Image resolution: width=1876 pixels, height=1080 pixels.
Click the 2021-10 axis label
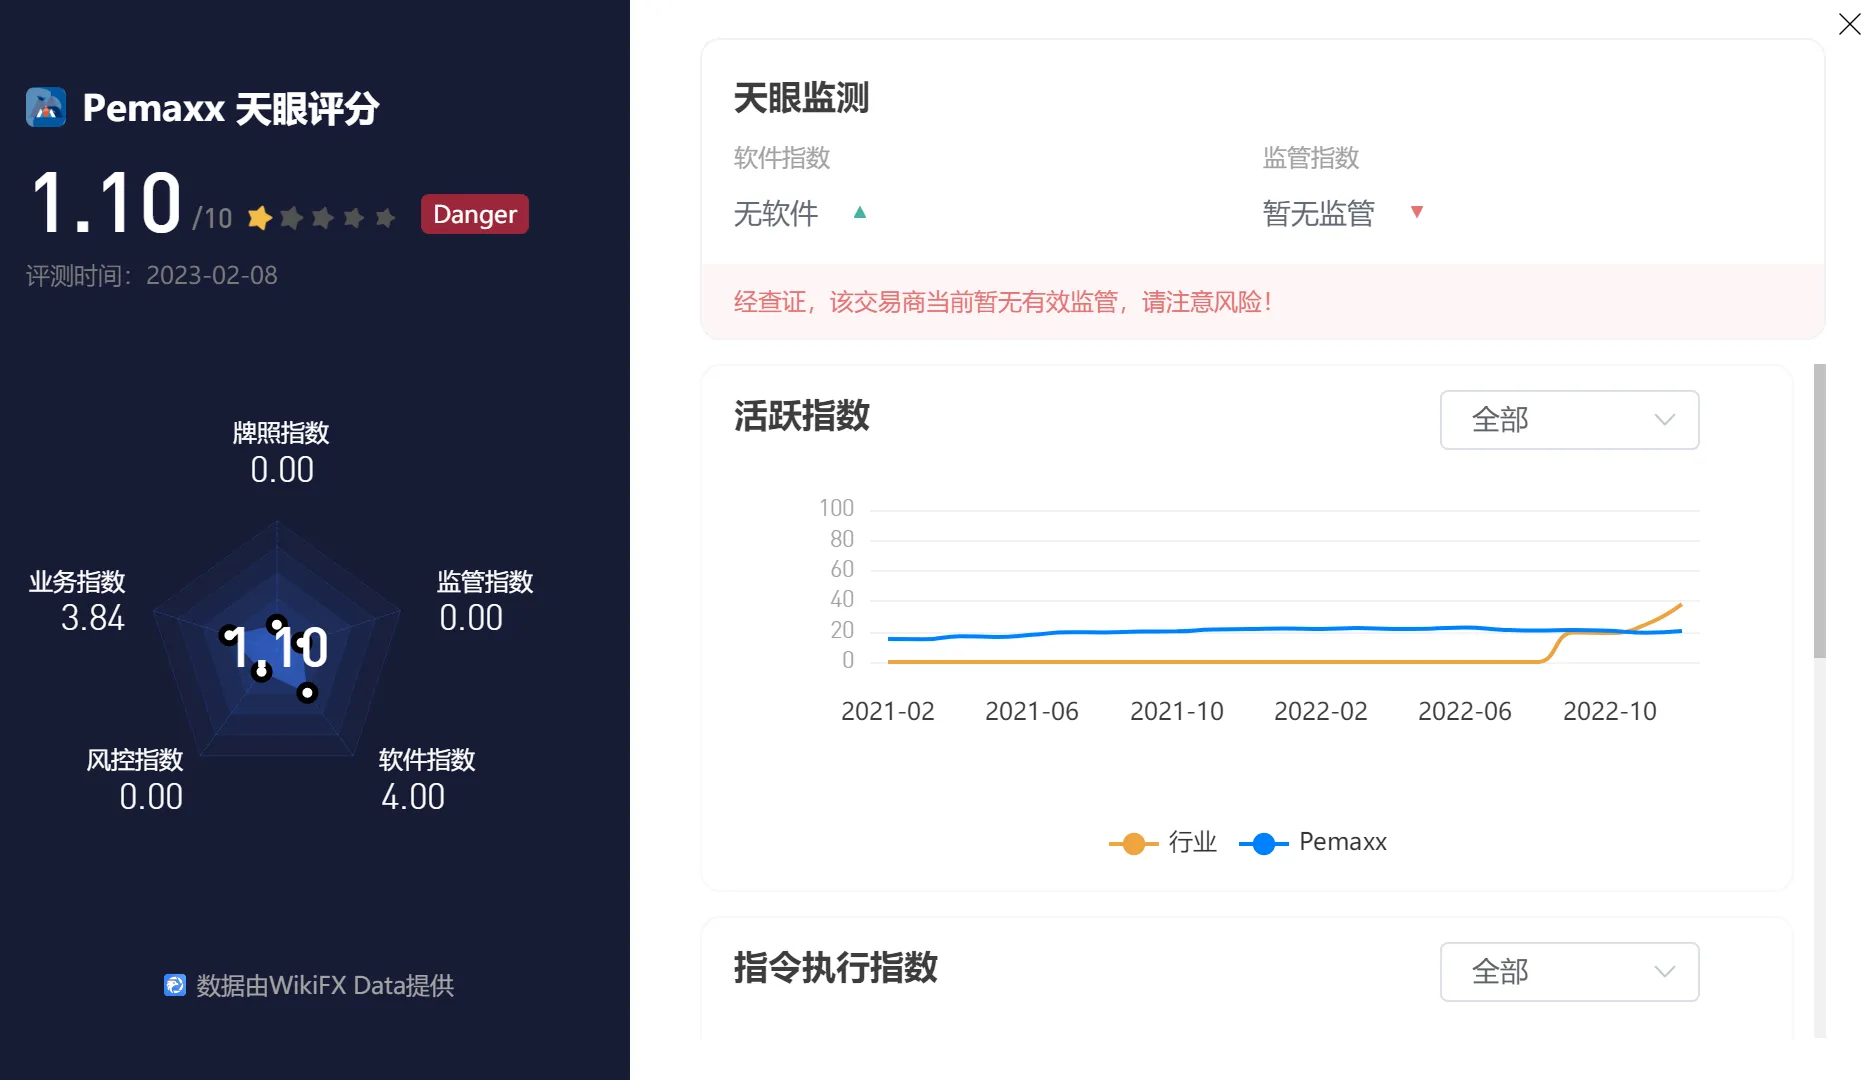click(x=1177, y=711)
